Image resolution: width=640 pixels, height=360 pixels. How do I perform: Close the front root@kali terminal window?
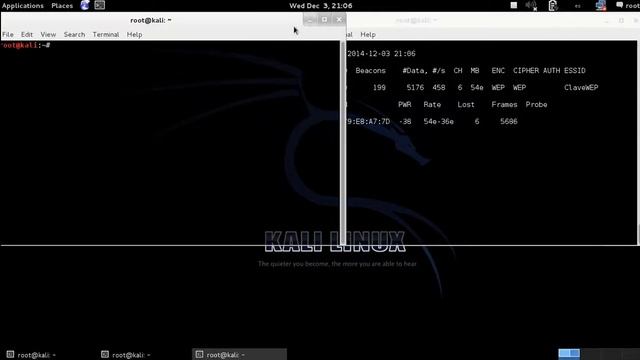tap(339, 20)
